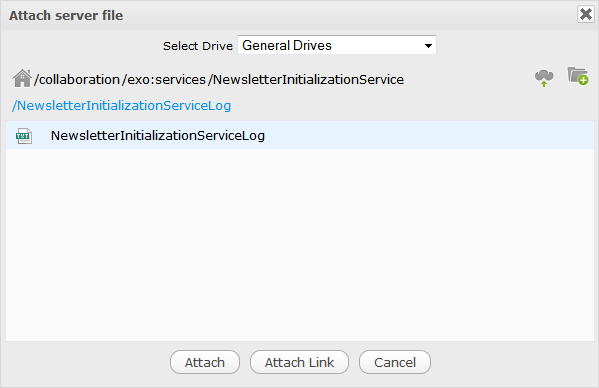Create a new folder with the folder-plus icon
599x388 pixels.
click(578, 76)
